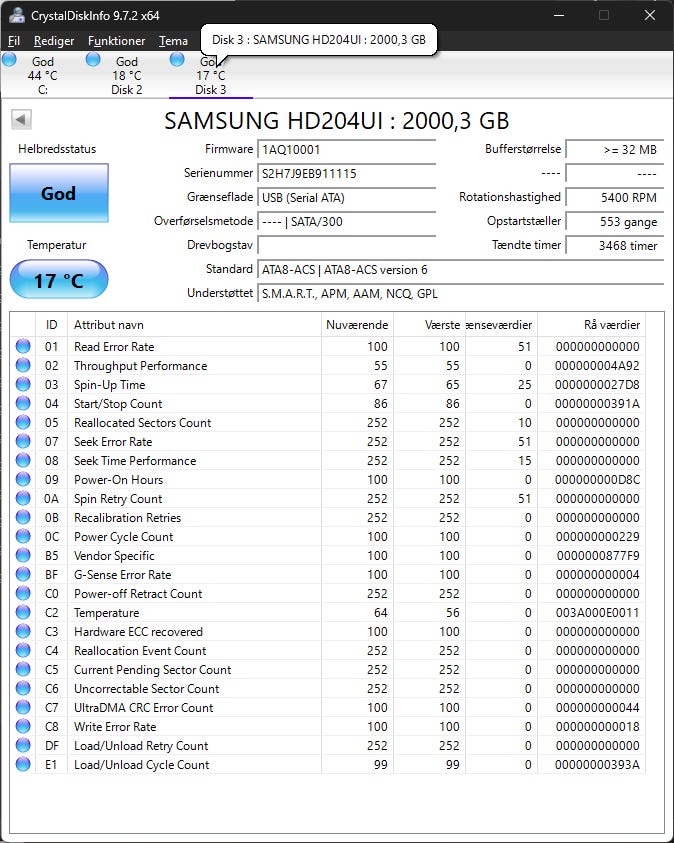Click the Standard field ATA8-ACS
This screenshot has height=843, width=674.
click(461, 269)
